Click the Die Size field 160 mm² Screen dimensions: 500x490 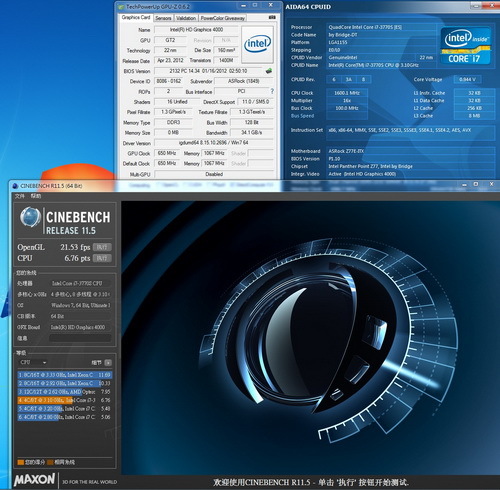coord(226,50)
